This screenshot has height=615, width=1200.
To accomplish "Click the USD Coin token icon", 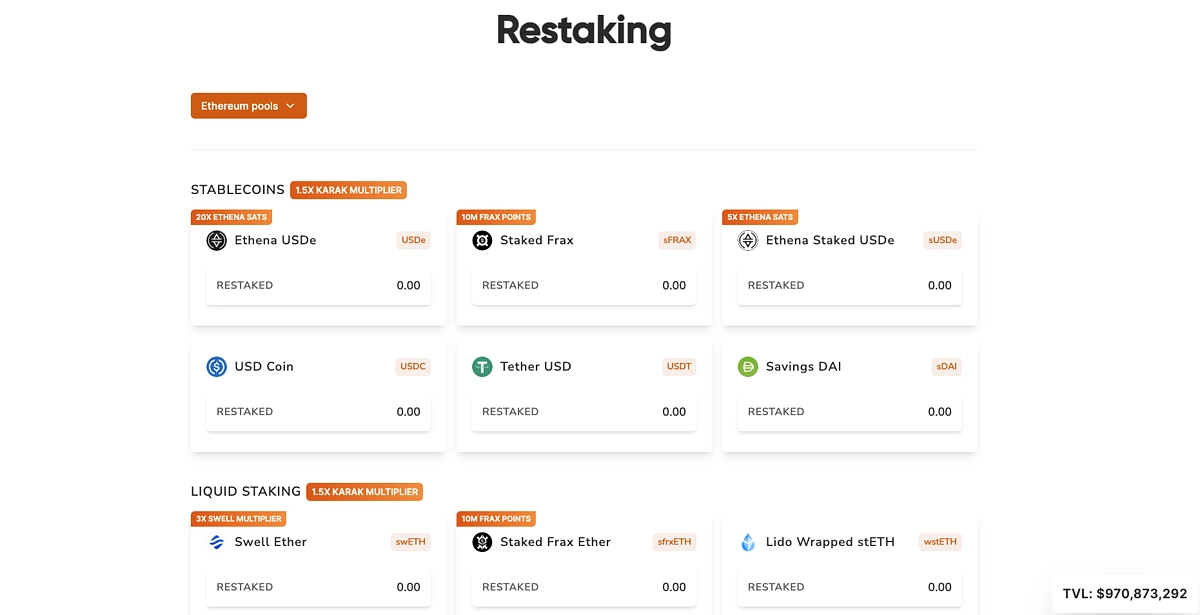I will (217, 367).
